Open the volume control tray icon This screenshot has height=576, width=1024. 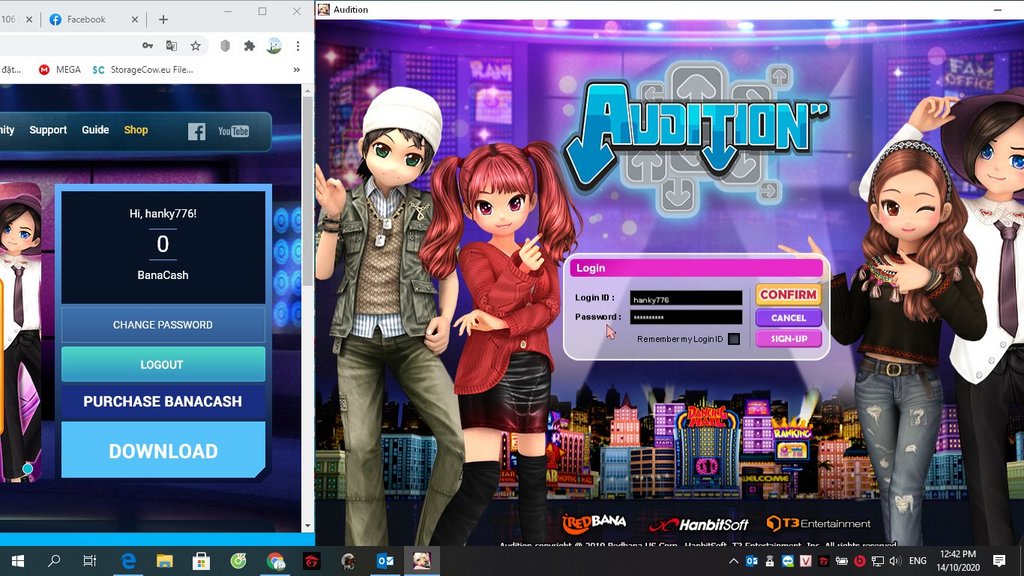895,560
